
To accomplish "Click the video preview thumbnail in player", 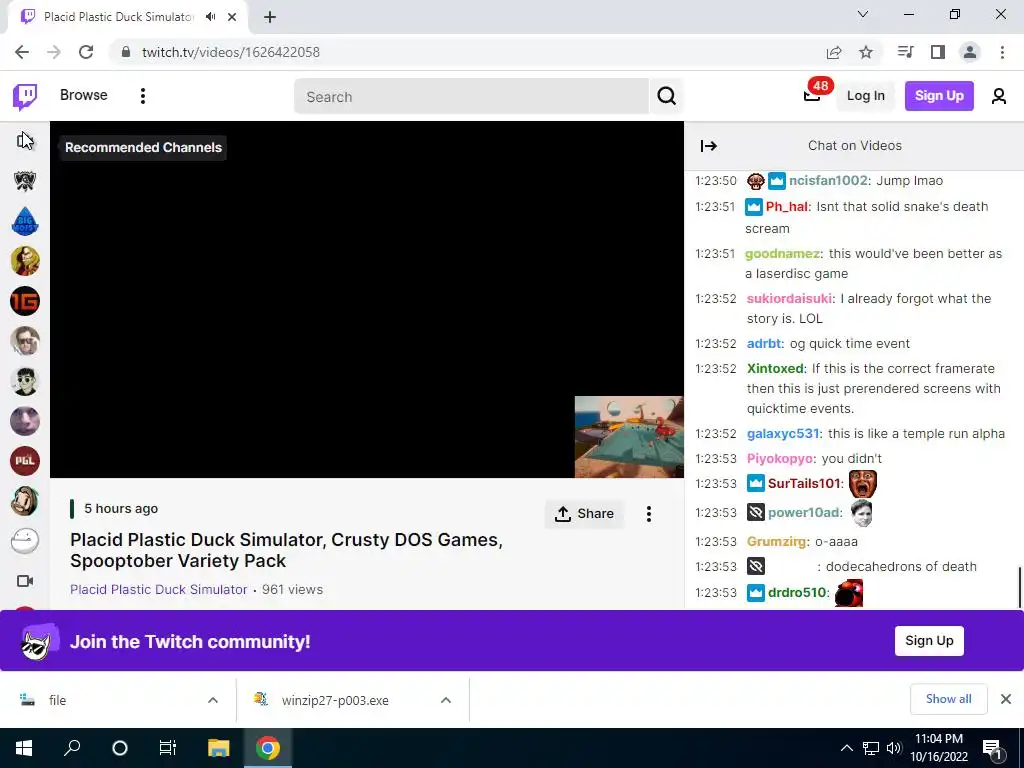I will (629, 437).
